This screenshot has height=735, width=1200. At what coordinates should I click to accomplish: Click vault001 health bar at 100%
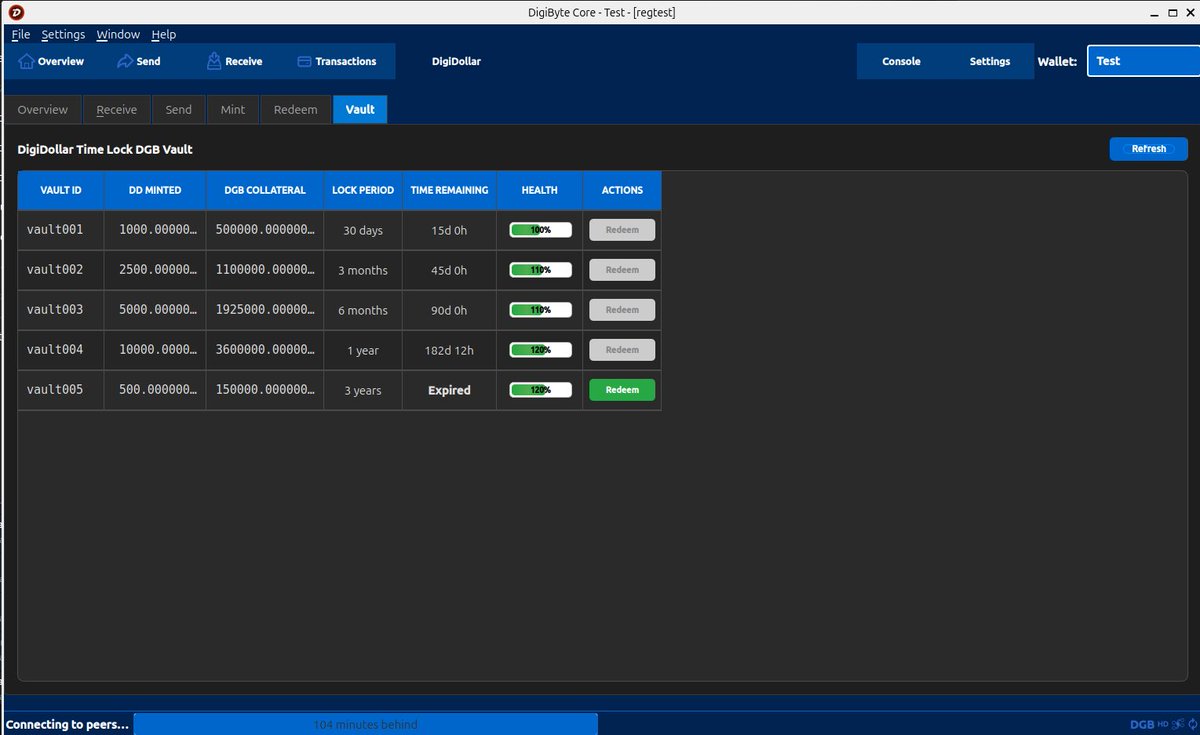coord(541,230)
